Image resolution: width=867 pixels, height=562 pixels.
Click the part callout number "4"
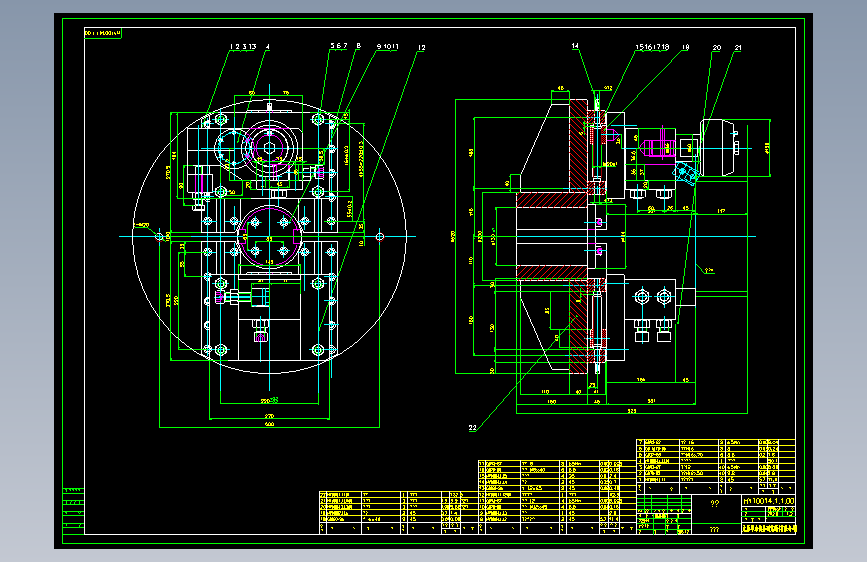click(268, 46)
